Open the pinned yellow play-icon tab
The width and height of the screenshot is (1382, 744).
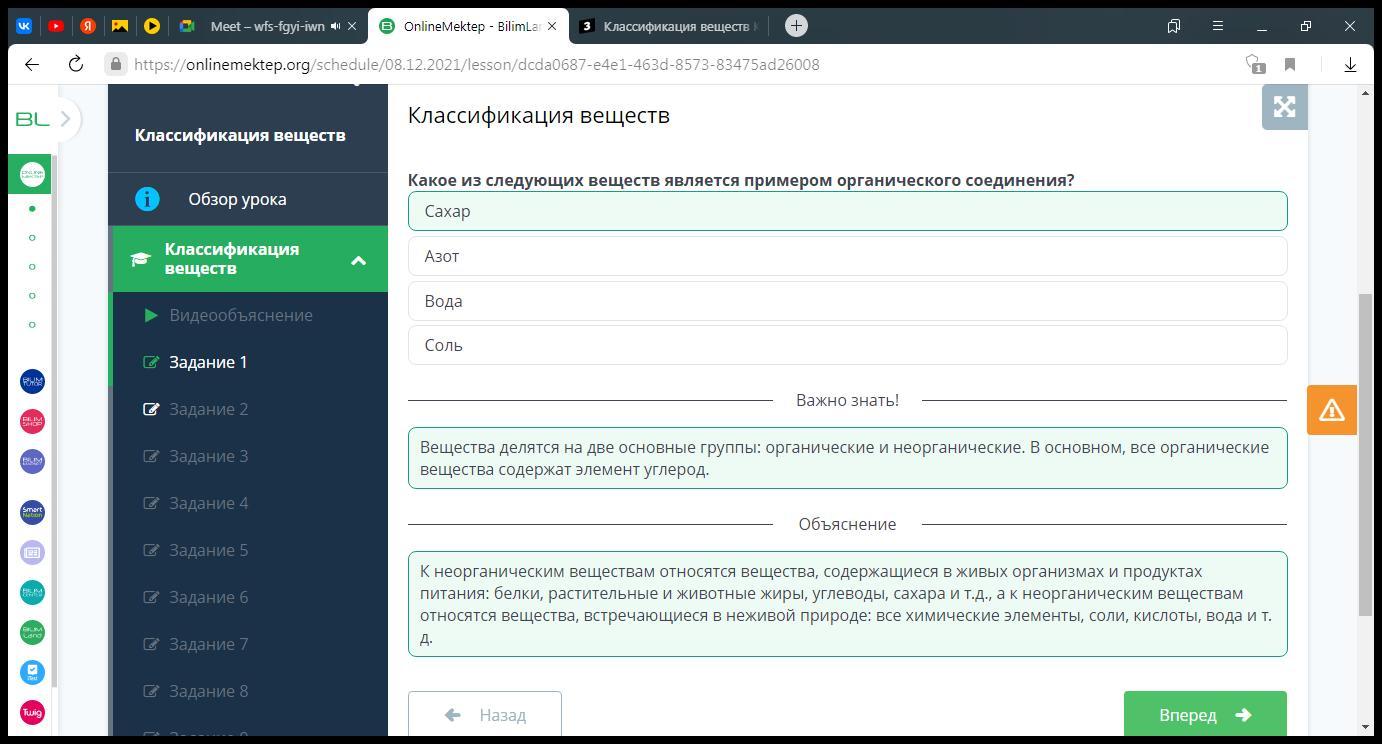[152, 26]
